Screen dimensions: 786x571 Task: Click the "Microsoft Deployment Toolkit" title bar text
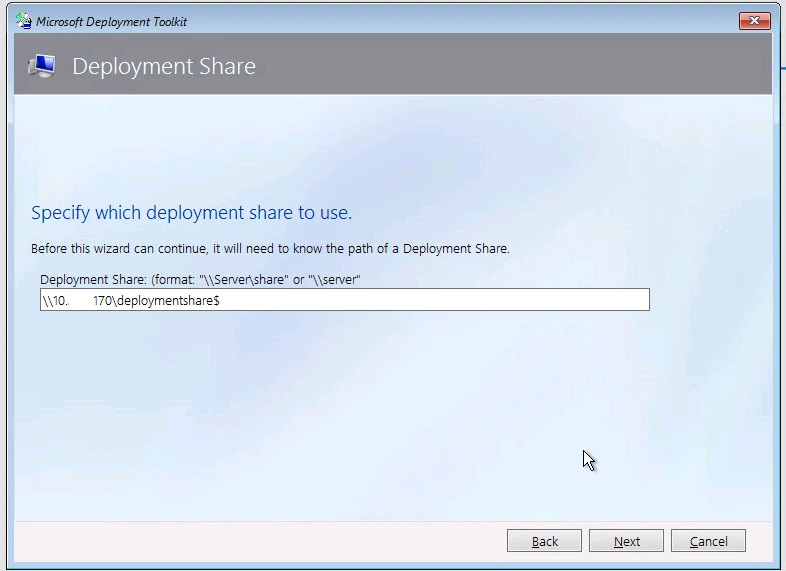112,22
